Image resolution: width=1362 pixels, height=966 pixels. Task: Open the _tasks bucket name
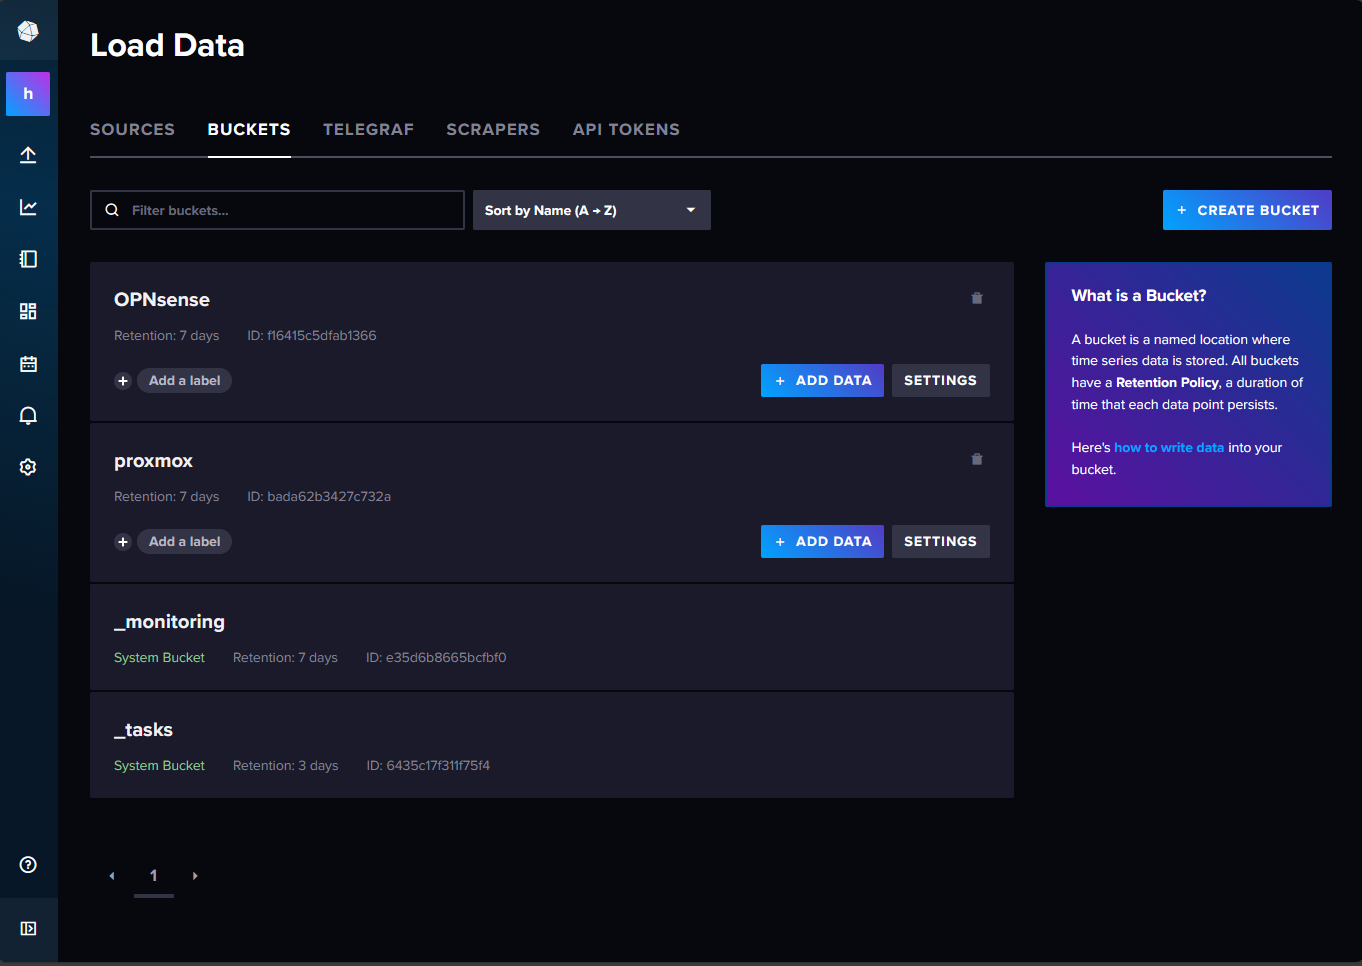(143, 730)
